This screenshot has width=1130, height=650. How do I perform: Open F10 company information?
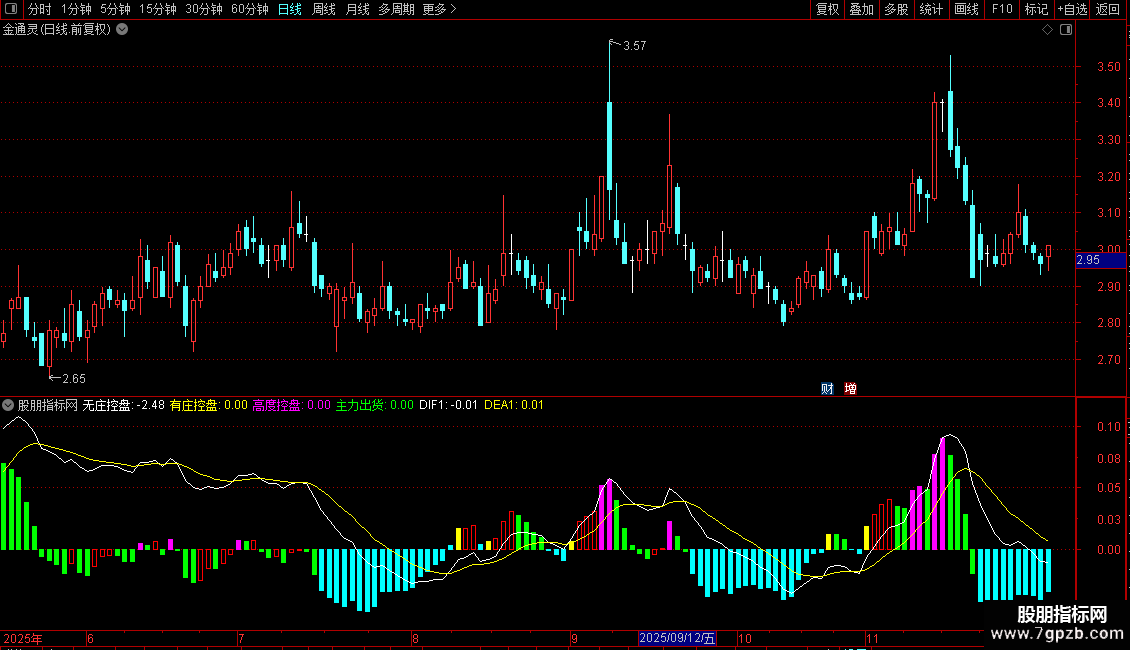point(1001,10)
